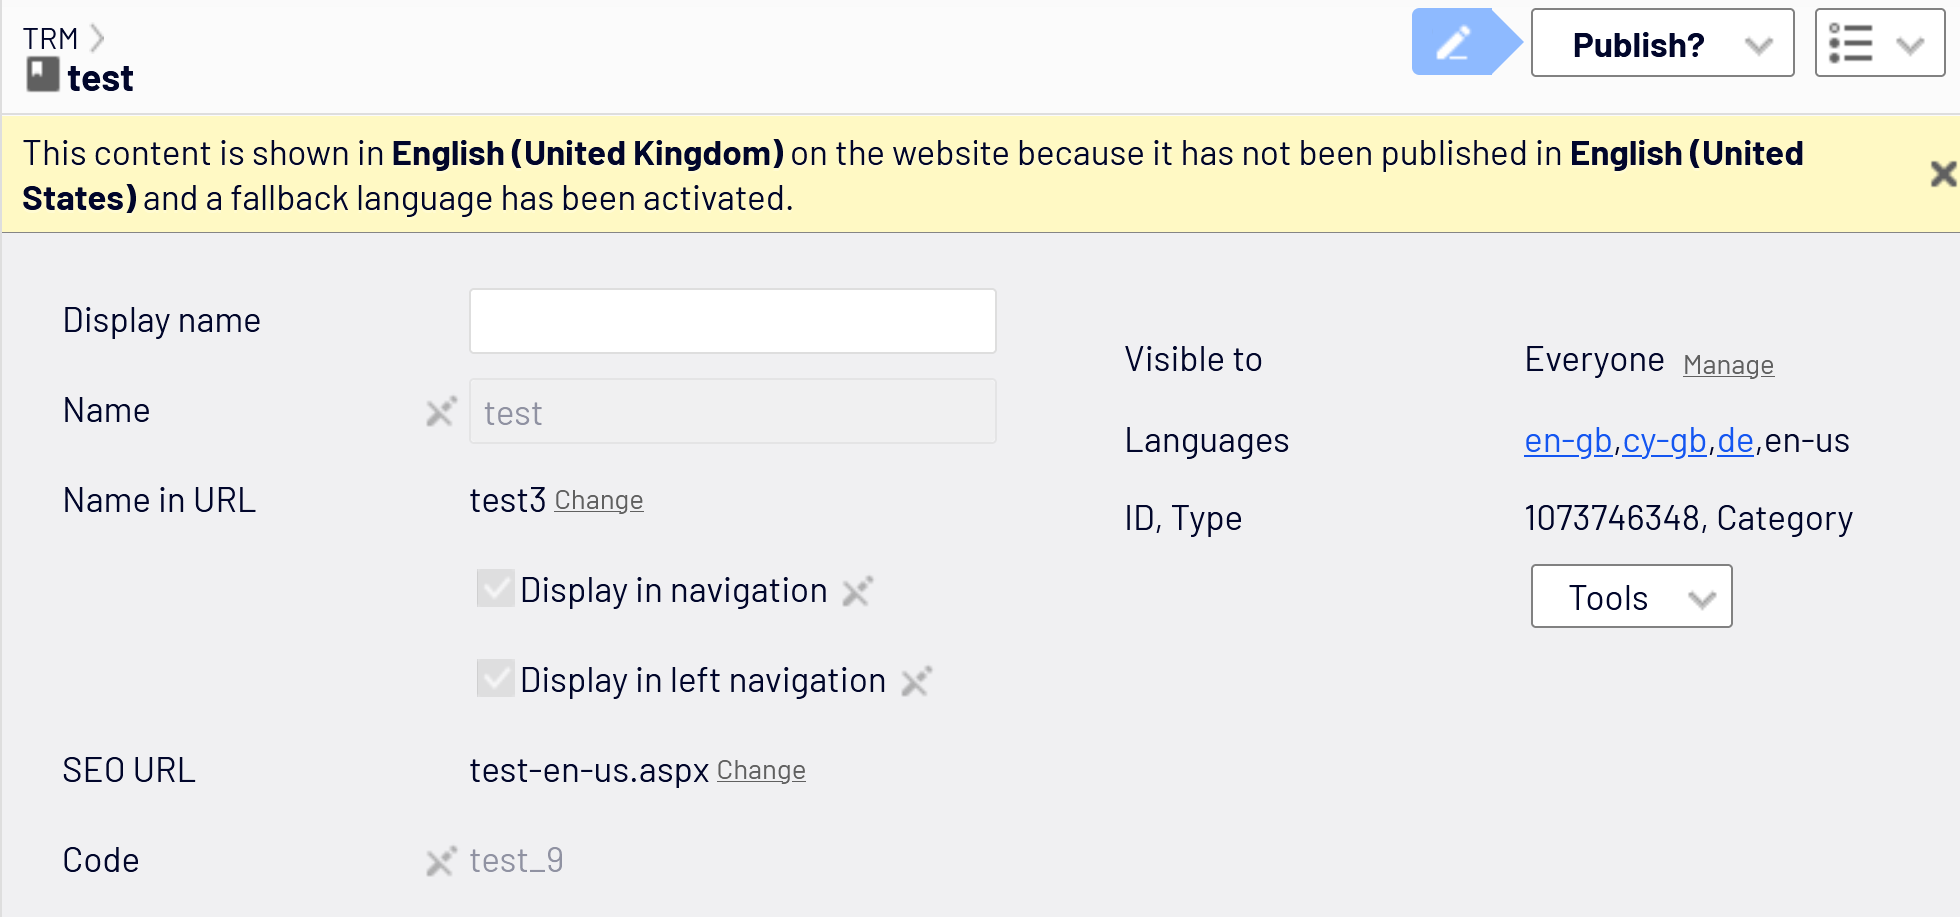Viewport: 1960px width, 917px height.
Task: Expand the chevron next to list icon
Action: [1910, 45]
